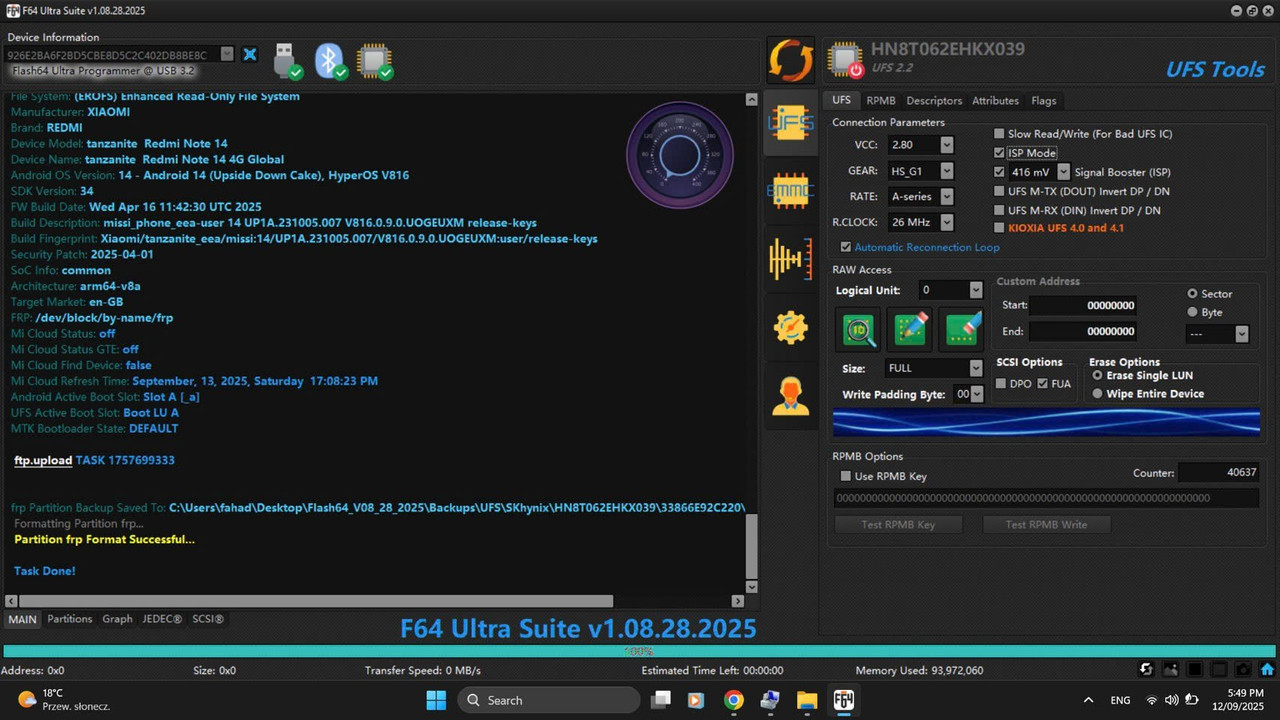Click the Start address field
The image size is (1280, 720).
tap(1083, 305)
